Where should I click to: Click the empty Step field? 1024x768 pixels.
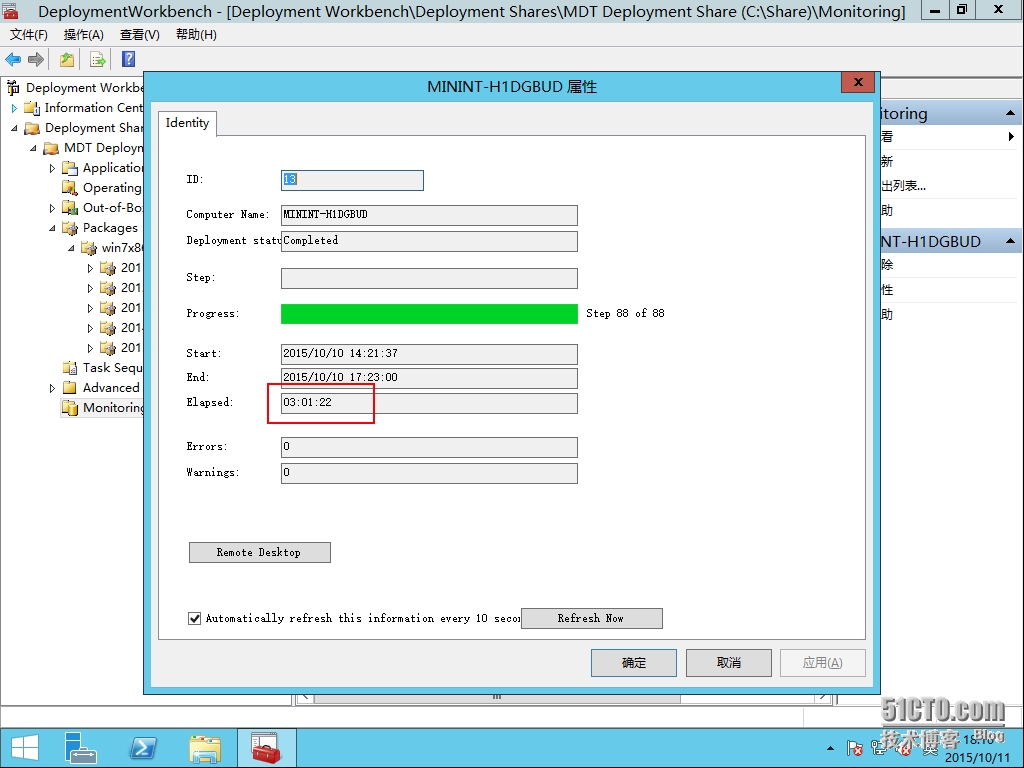pos(429,278)
